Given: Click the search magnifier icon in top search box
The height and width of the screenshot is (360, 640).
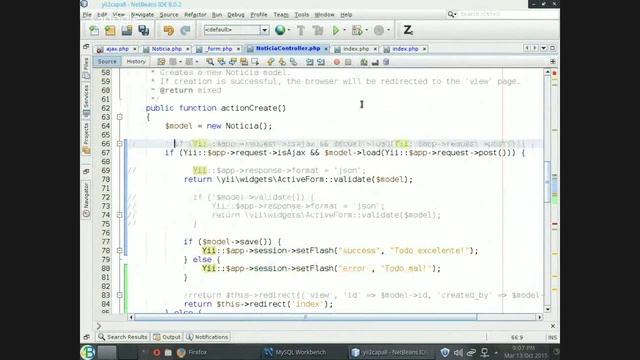Looking at the screenshot, I should 451,14.
